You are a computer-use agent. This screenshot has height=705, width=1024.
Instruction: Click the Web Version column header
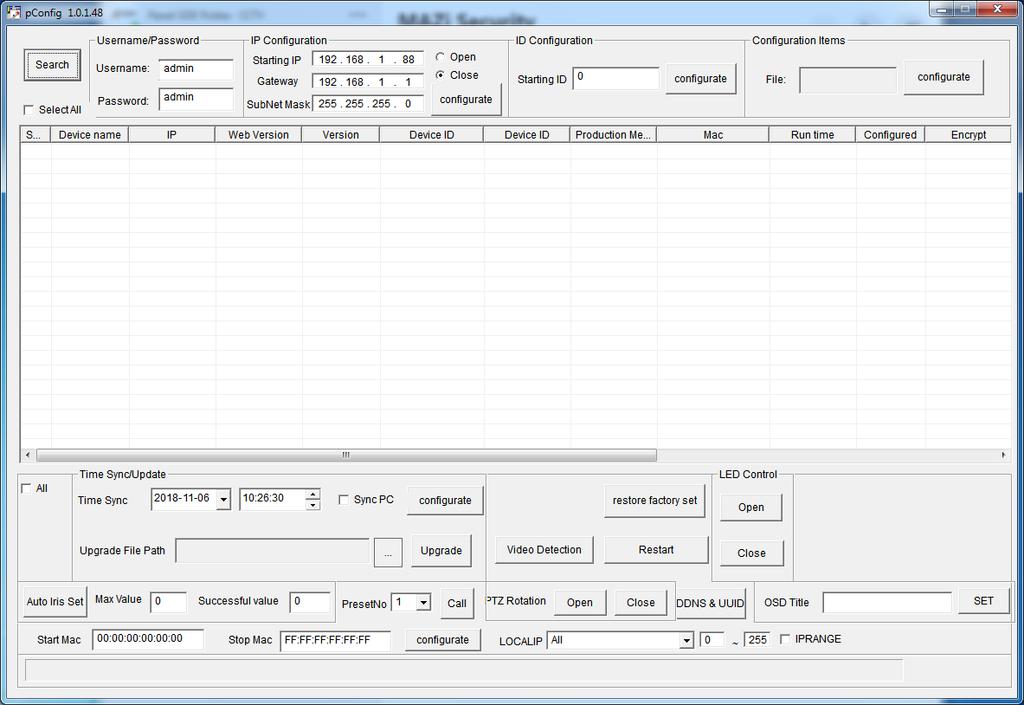point(258,134)
